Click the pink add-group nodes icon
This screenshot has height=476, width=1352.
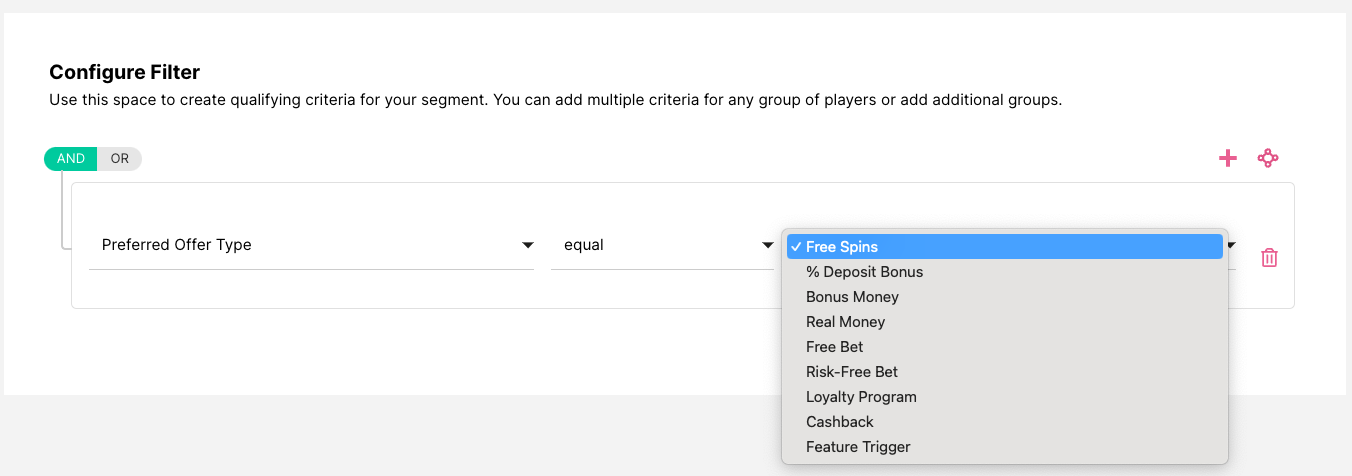pos(1268,158)
